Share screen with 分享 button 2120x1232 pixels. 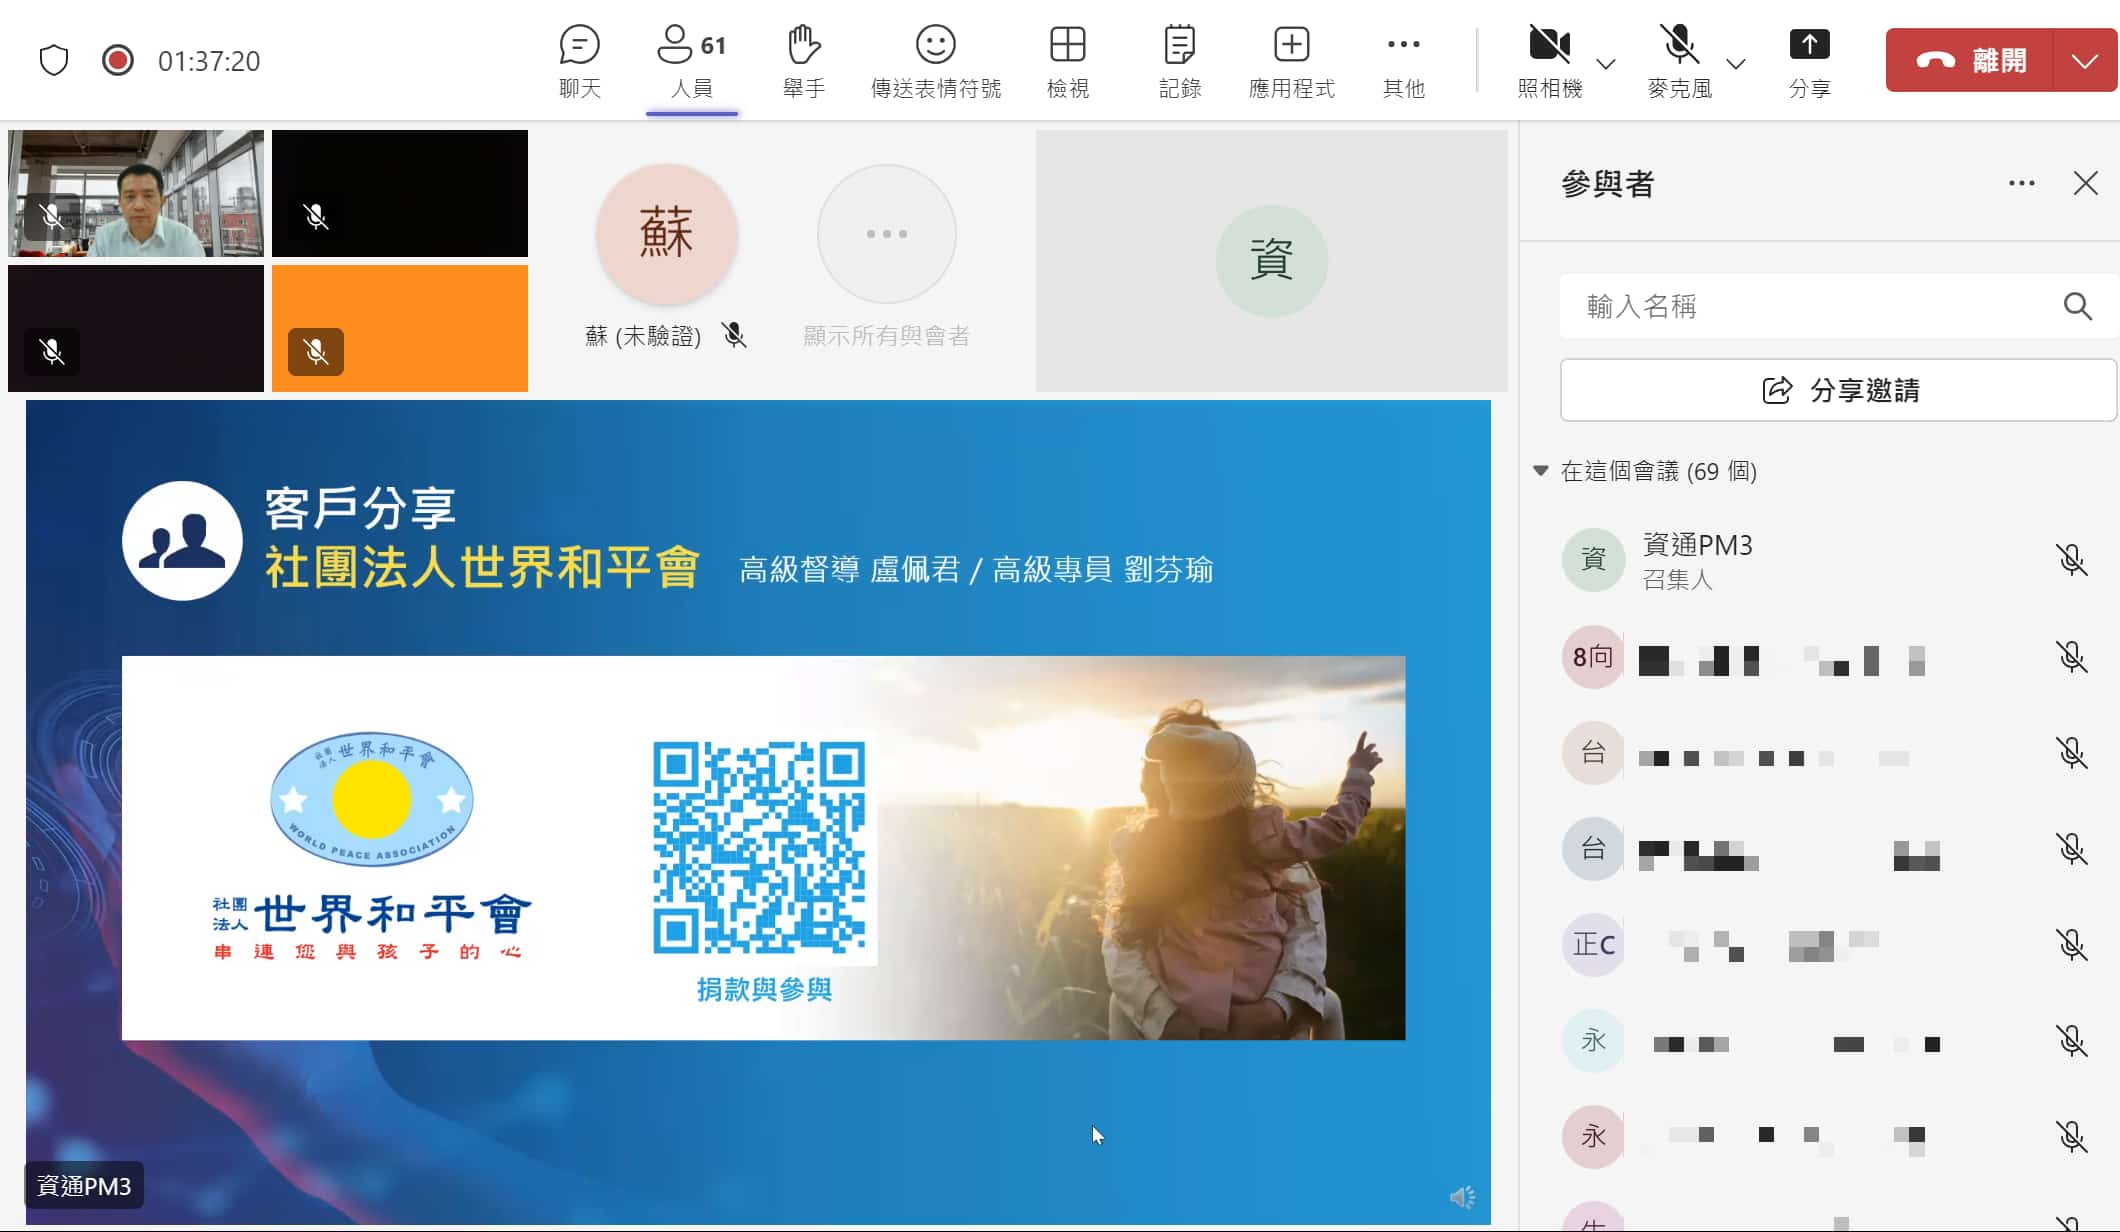(x=1809, y=62)
